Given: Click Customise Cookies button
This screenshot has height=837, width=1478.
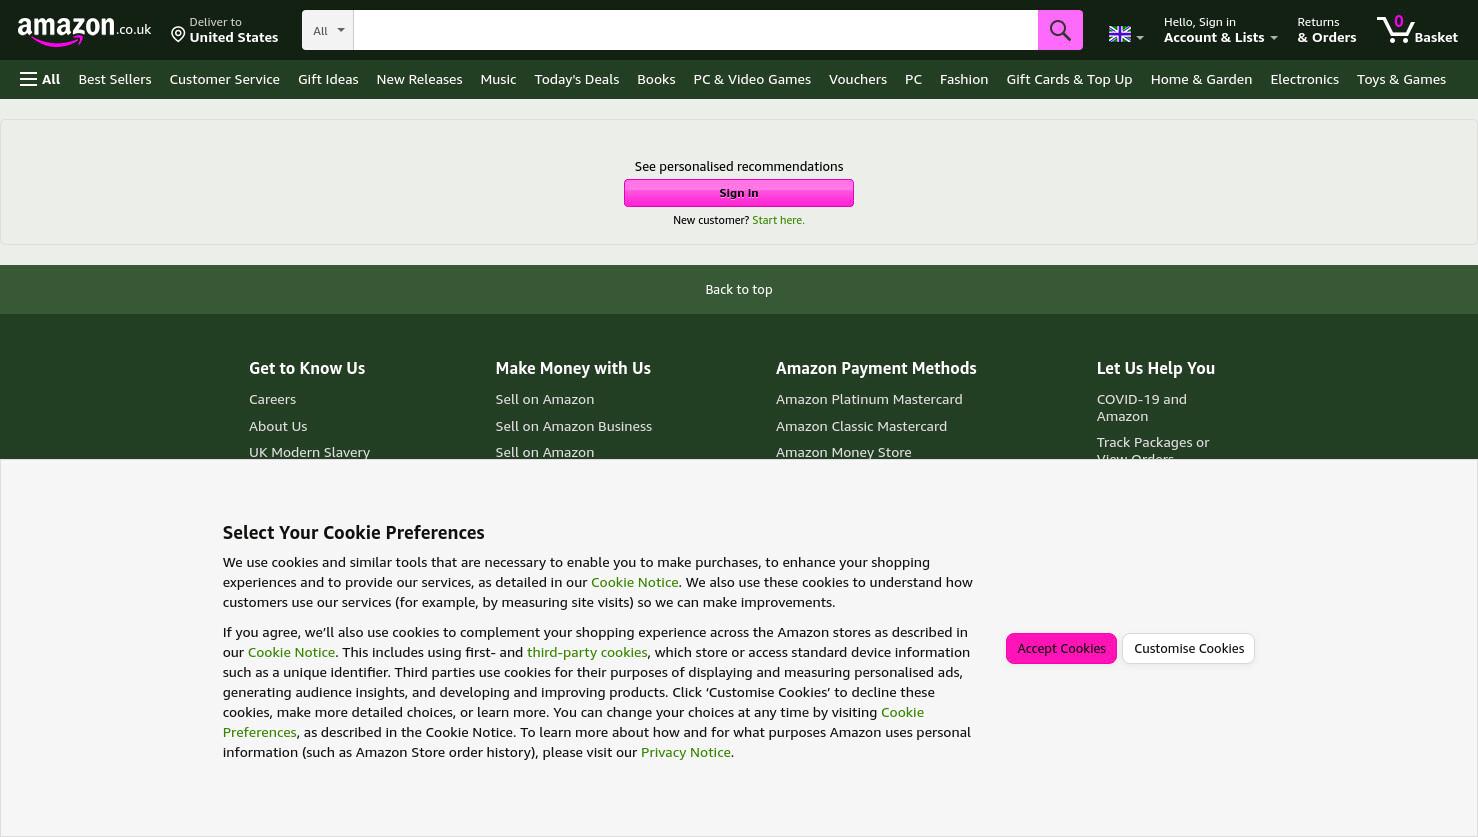Looking at the screenshot, I should [x=1189, y=648].
